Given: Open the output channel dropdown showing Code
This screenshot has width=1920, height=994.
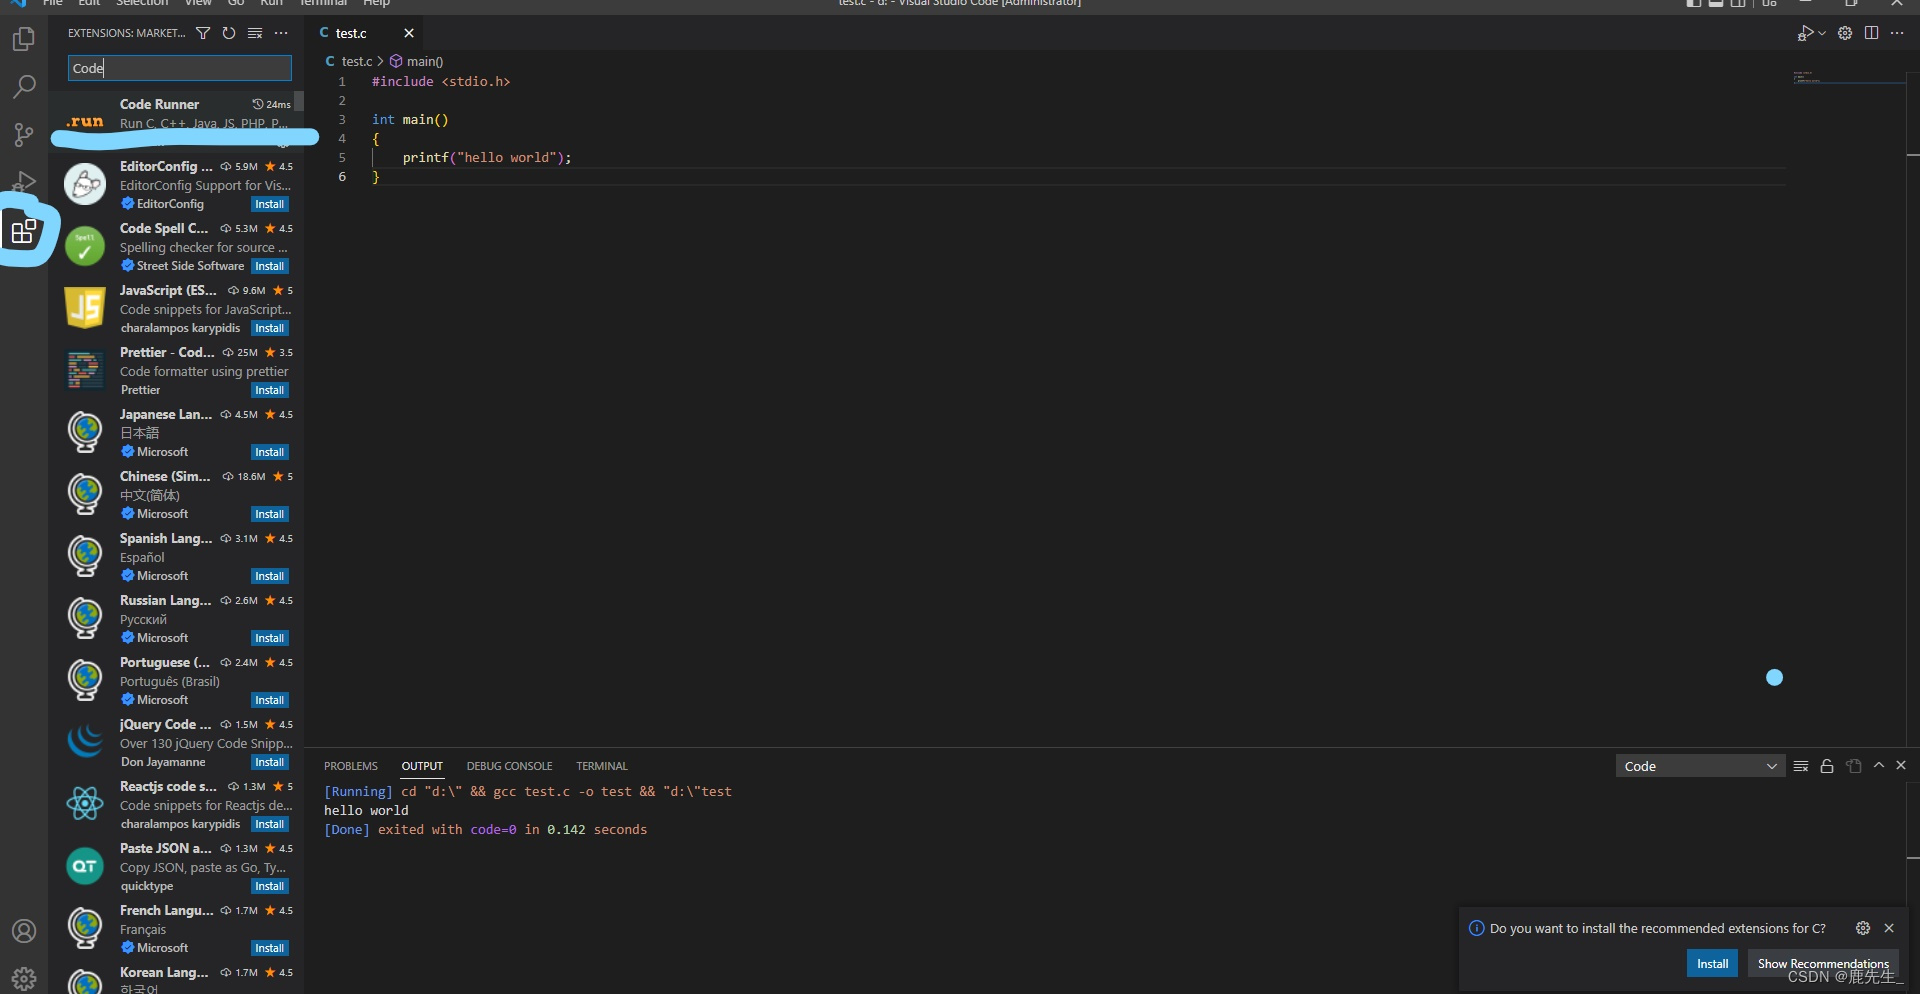Looking at the screenshot, I should point(1700,766).
